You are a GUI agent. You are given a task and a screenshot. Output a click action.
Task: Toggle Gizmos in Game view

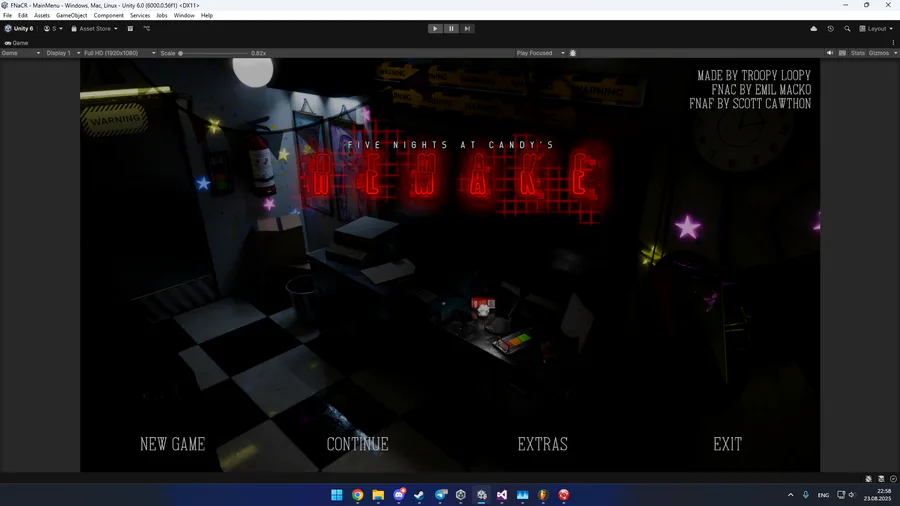[x=879, y=53]
